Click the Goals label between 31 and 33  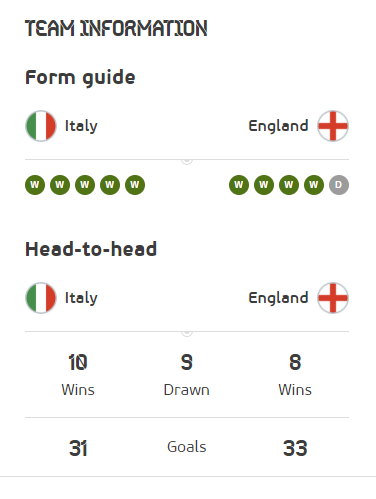(187, 447)
